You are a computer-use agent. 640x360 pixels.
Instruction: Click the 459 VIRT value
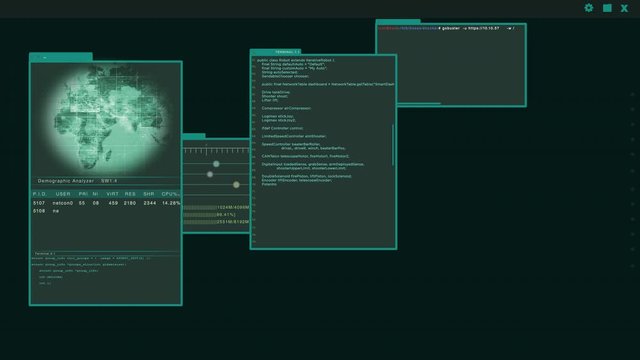(x=113, y=203)
